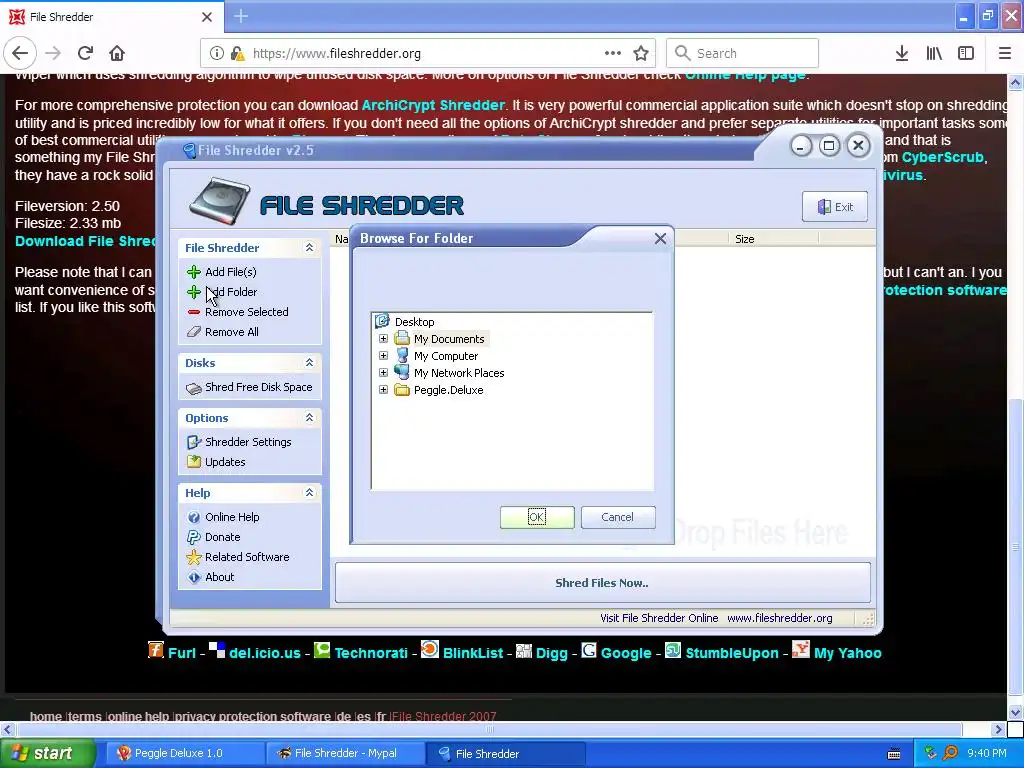Screen dimensions: 1024x768
Task: Select Desktop in folder tree
Action: (x=414, y=321)
